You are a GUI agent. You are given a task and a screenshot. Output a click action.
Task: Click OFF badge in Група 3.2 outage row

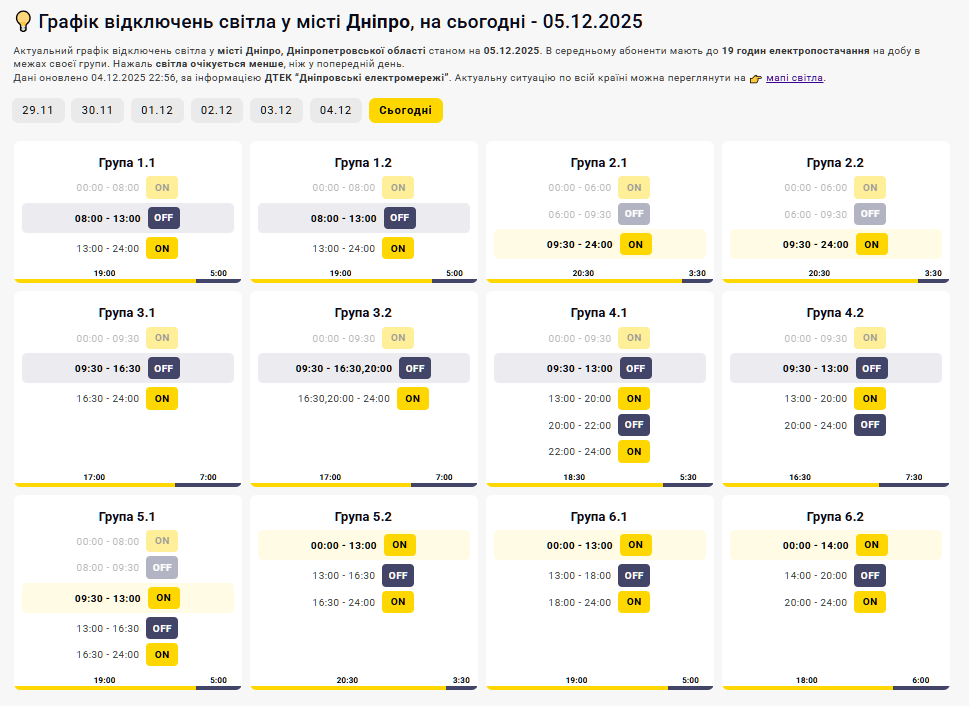click(x=415, y=368)
